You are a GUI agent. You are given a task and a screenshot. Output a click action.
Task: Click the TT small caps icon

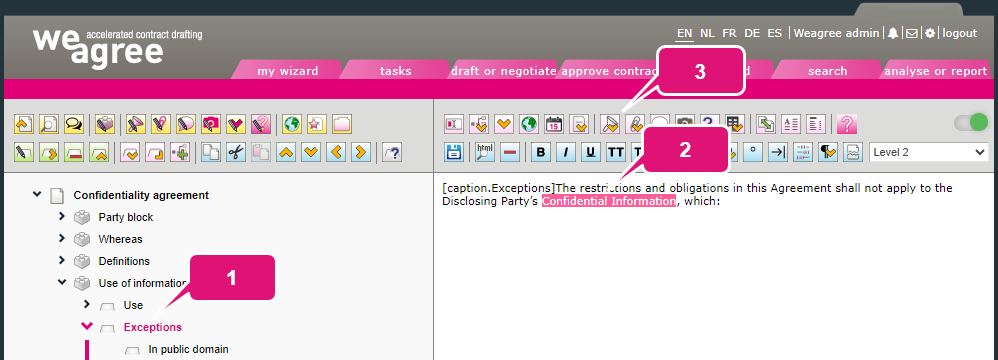coord(616,152)
